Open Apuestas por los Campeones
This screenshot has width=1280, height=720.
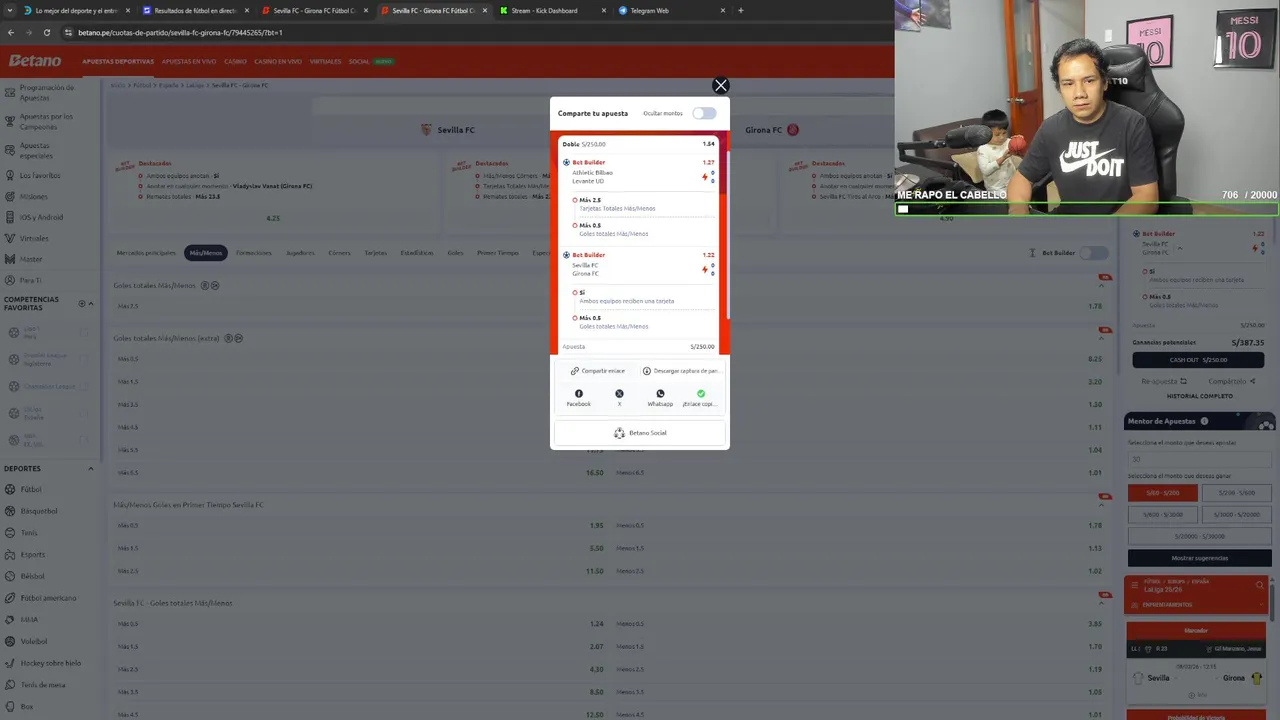[46, 121]
